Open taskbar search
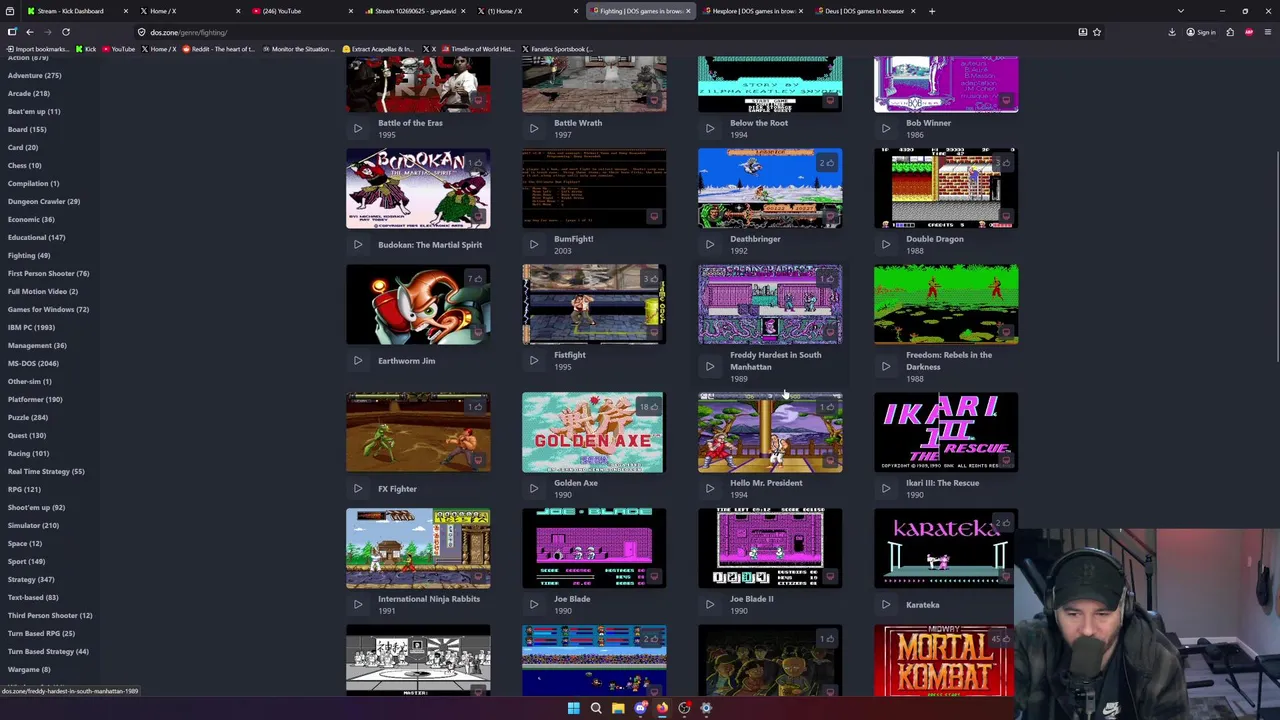Viewport: 1280px width, 720px height. (x=596, y=708)
